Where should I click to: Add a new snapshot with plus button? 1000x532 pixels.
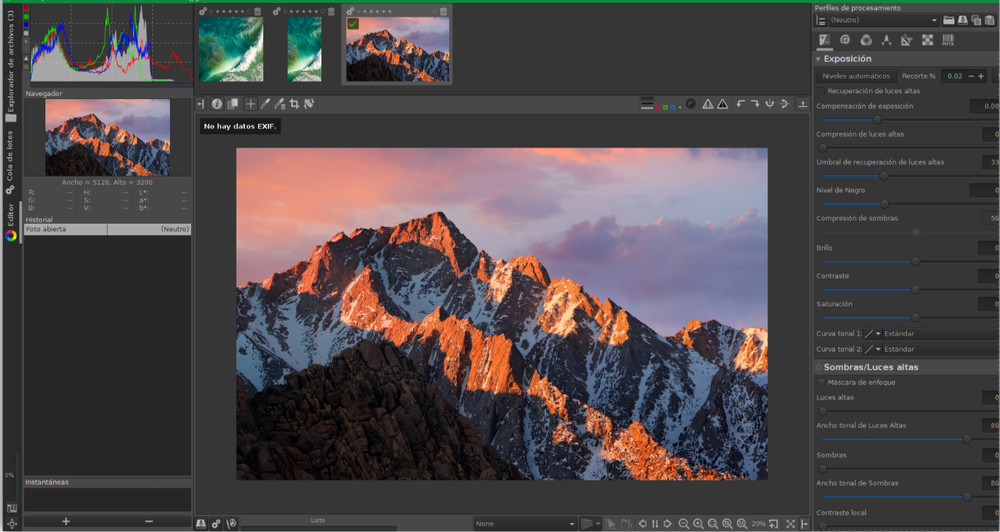tap(65, 522)
